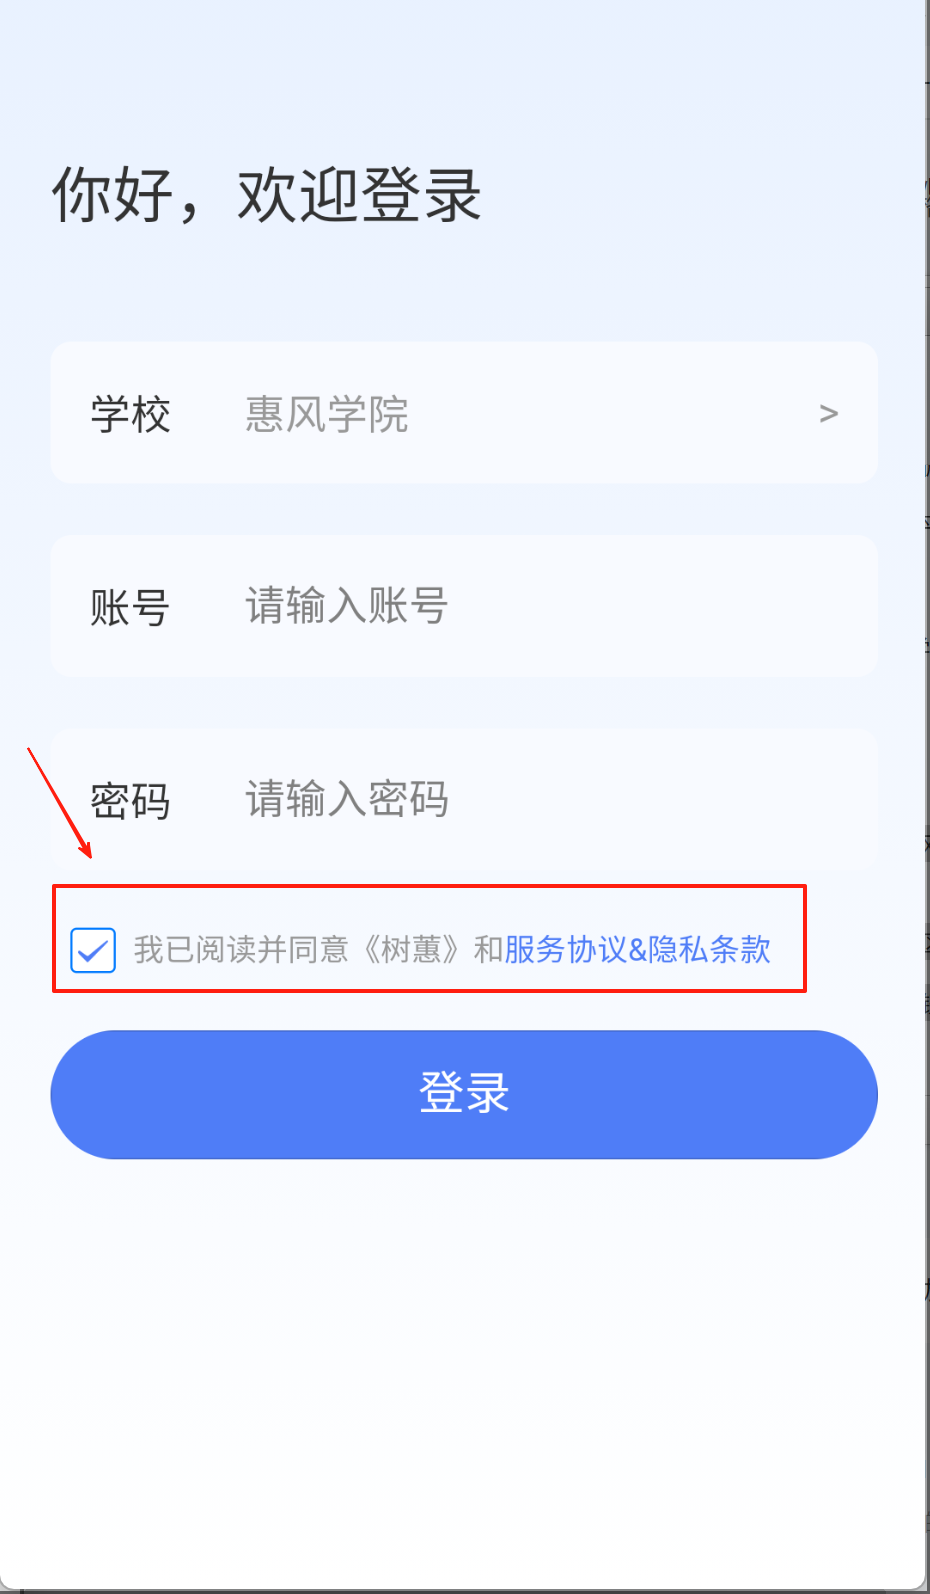This screenshot has width=930, height=1594.
Task: Select the 学校 row card
Action: click(x=464, y=412)
